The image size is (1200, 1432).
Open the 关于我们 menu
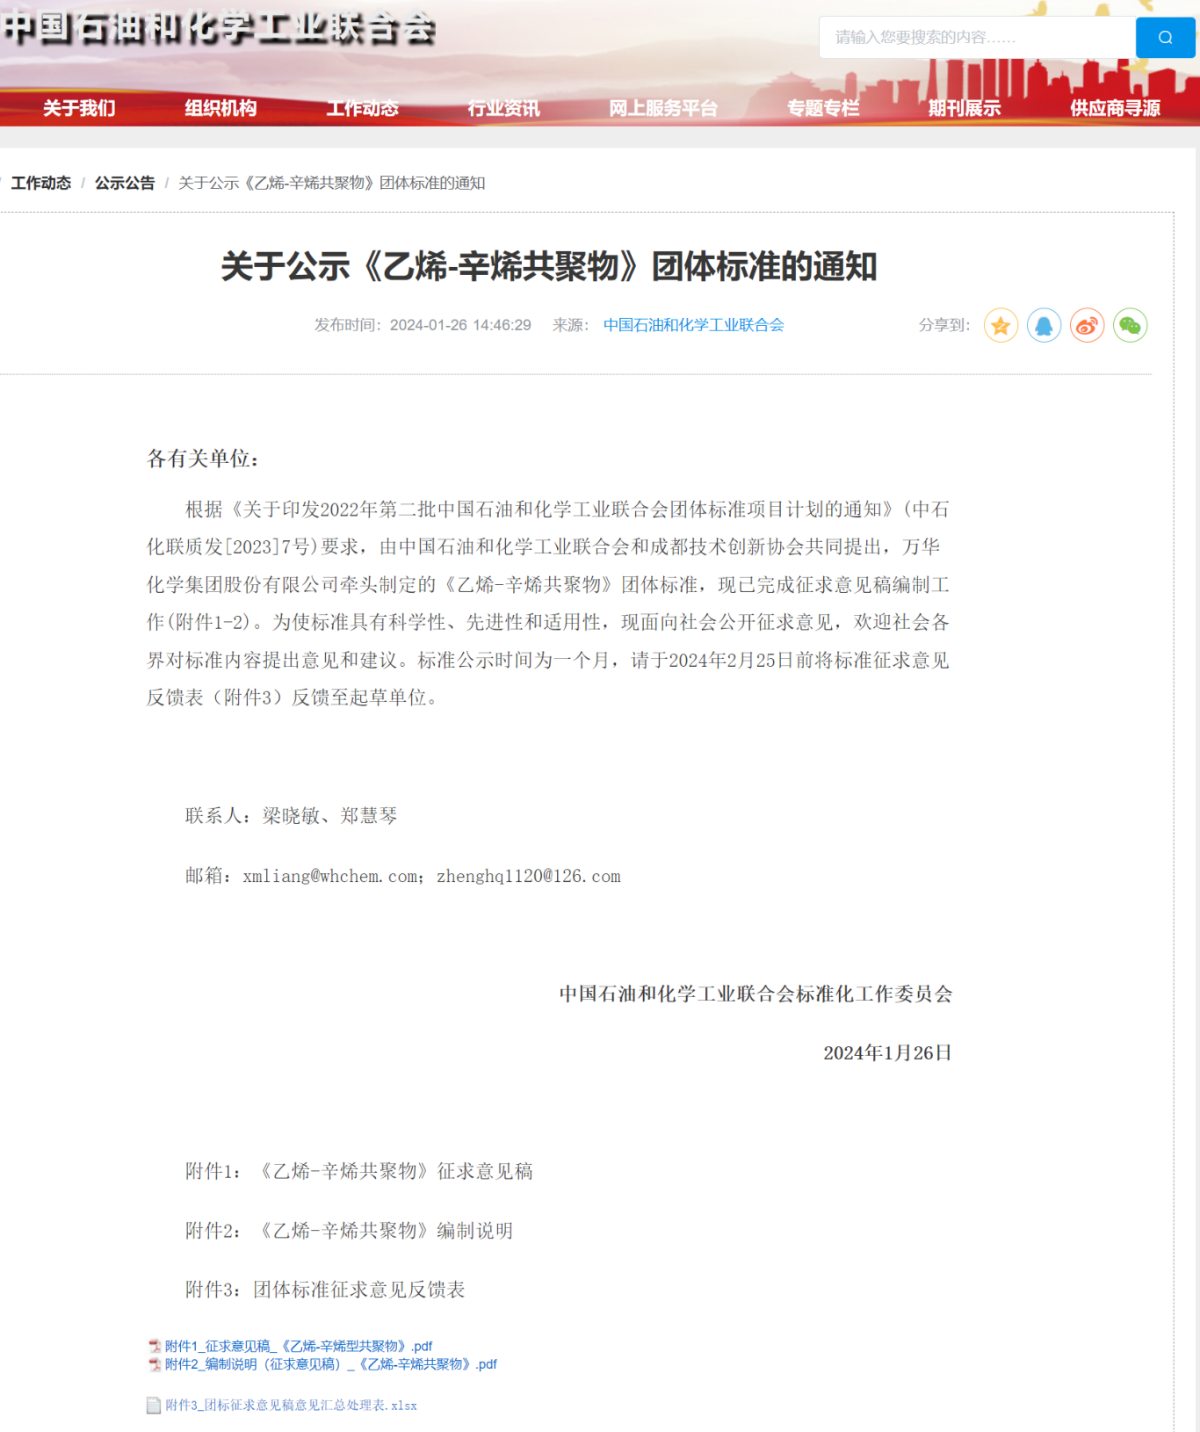(x=79, y=108)
